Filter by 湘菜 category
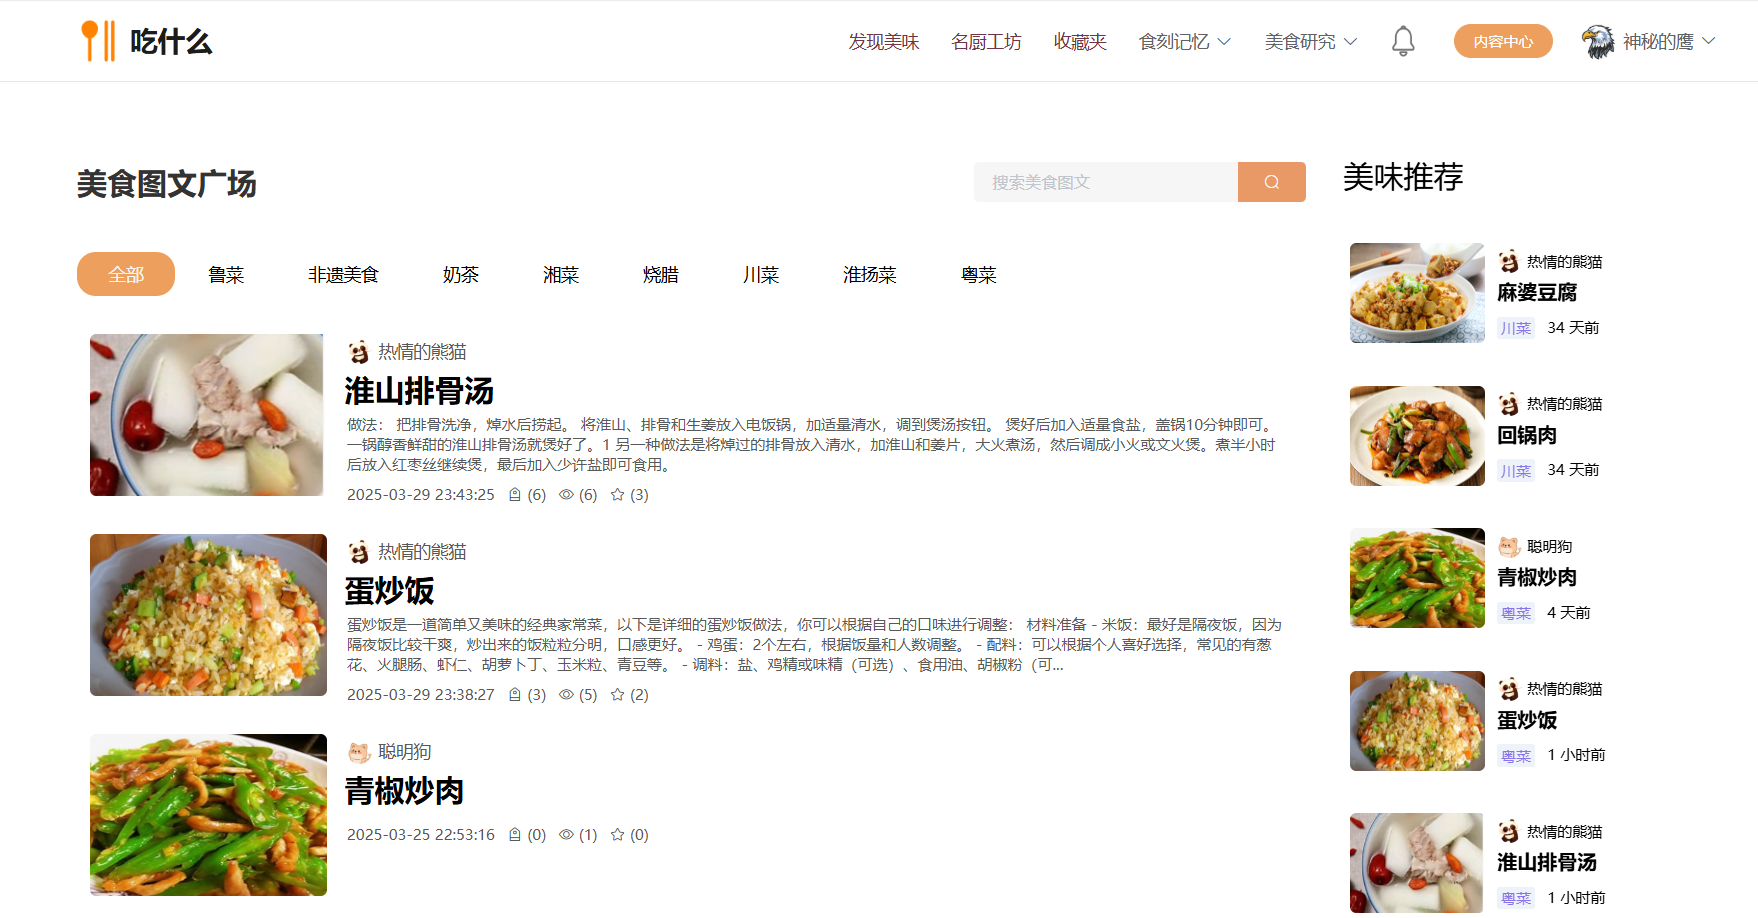Viewport: 1758px width, 918px height. click(x=561, y=275)
